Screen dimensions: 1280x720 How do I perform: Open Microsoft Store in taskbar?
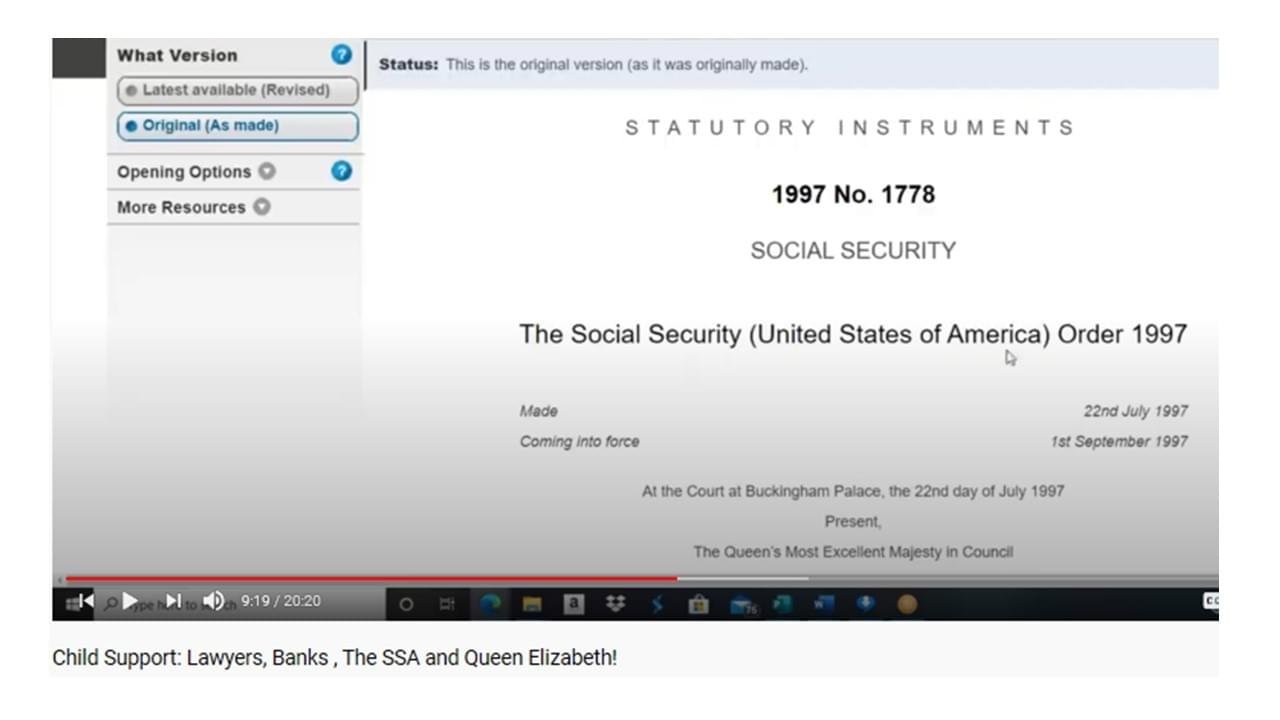(x=699, y=604)
